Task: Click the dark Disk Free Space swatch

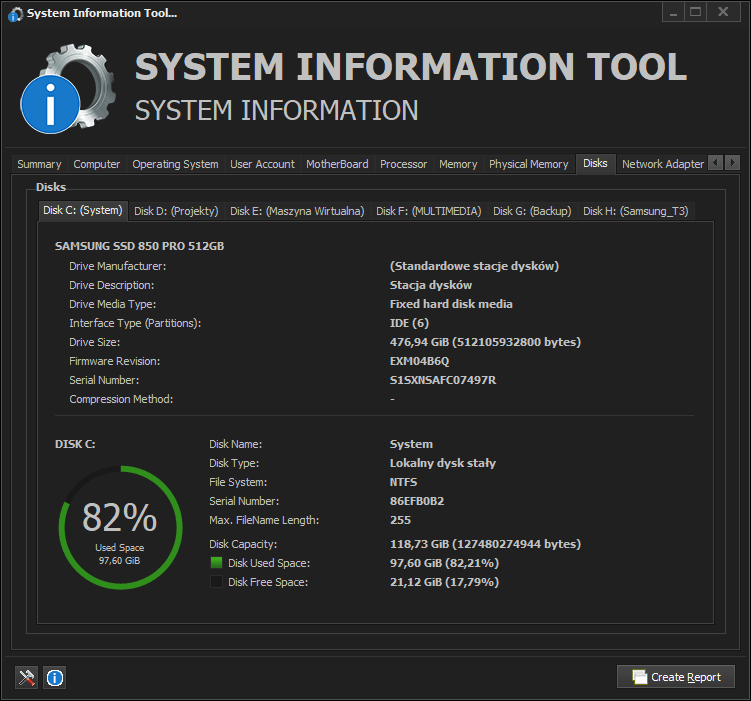Action: point(216,582)
